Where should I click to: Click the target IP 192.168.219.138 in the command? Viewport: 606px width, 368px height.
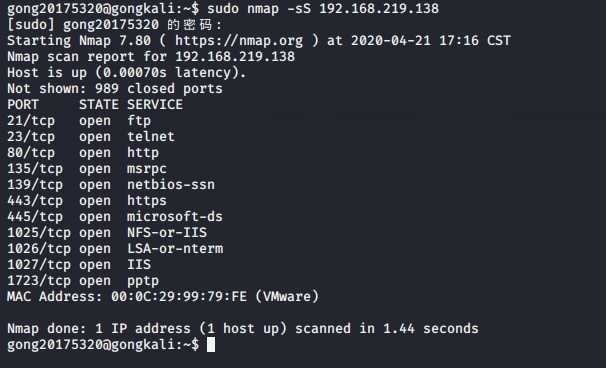click(379, 9)
